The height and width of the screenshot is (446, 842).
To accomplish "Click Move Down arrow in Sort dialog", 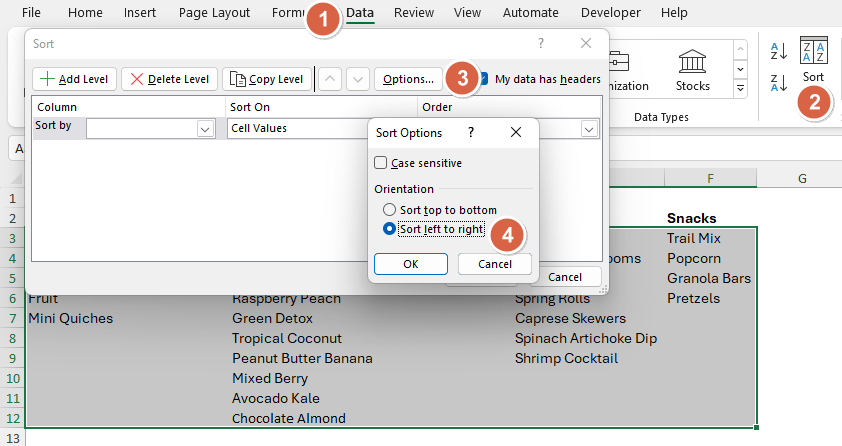I will tap(358, 79).
